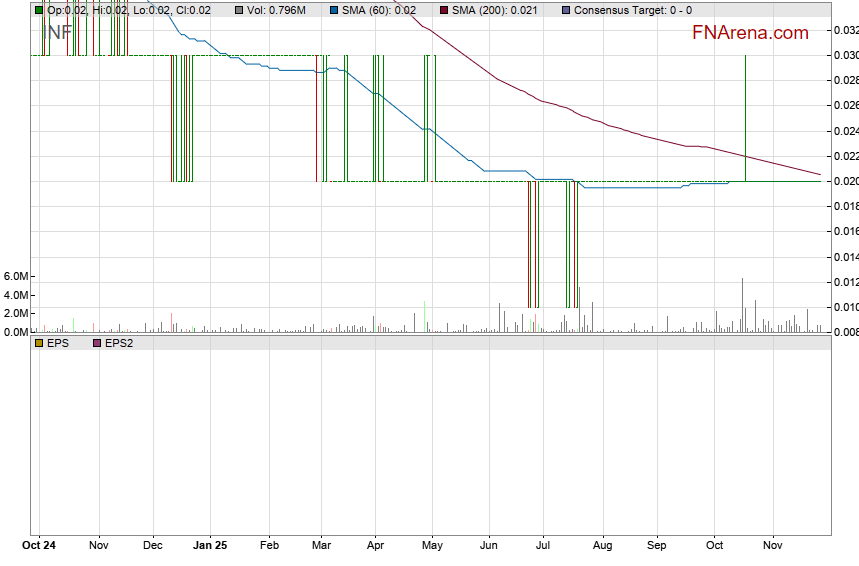
Task: Click the 6.0M volume axis label
Action: click(x=16, y=276)
